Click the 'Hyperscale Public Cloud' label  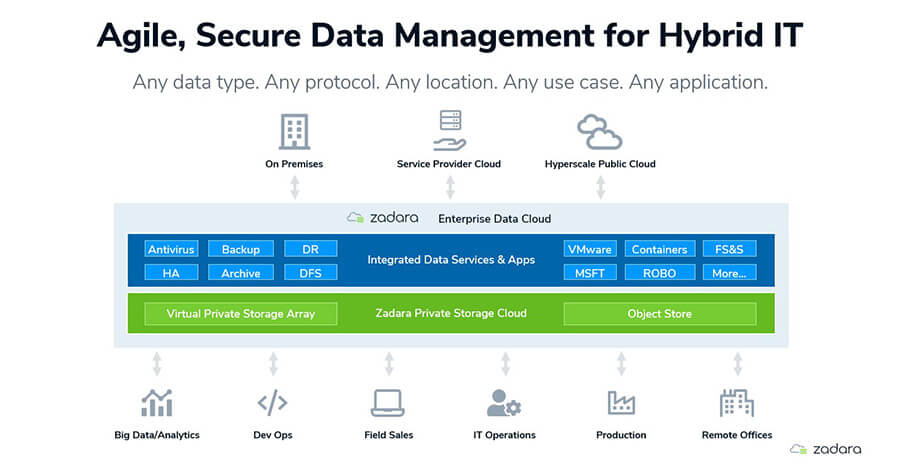coord(600,164)
